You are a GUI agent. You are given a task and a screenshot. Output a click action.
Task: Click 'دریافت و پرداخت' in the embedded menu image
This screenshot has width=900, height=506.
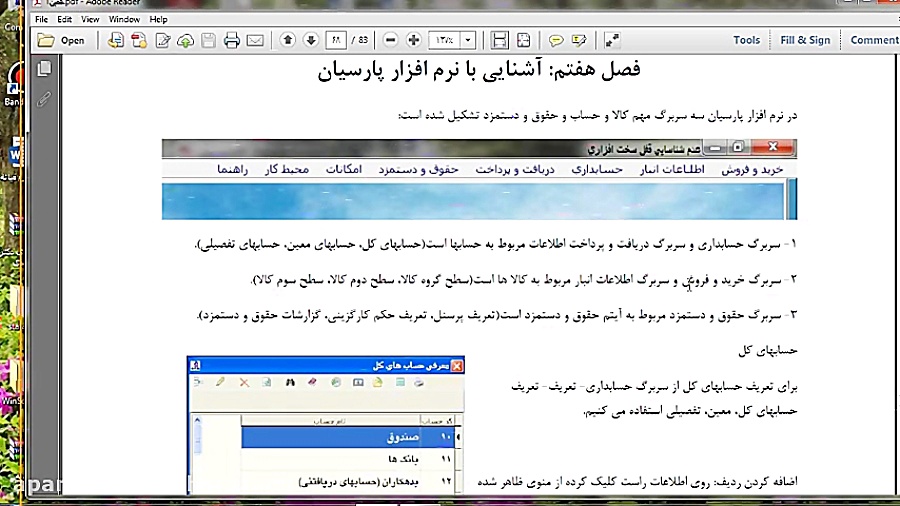pyautogui.click(x=515, y=169)
